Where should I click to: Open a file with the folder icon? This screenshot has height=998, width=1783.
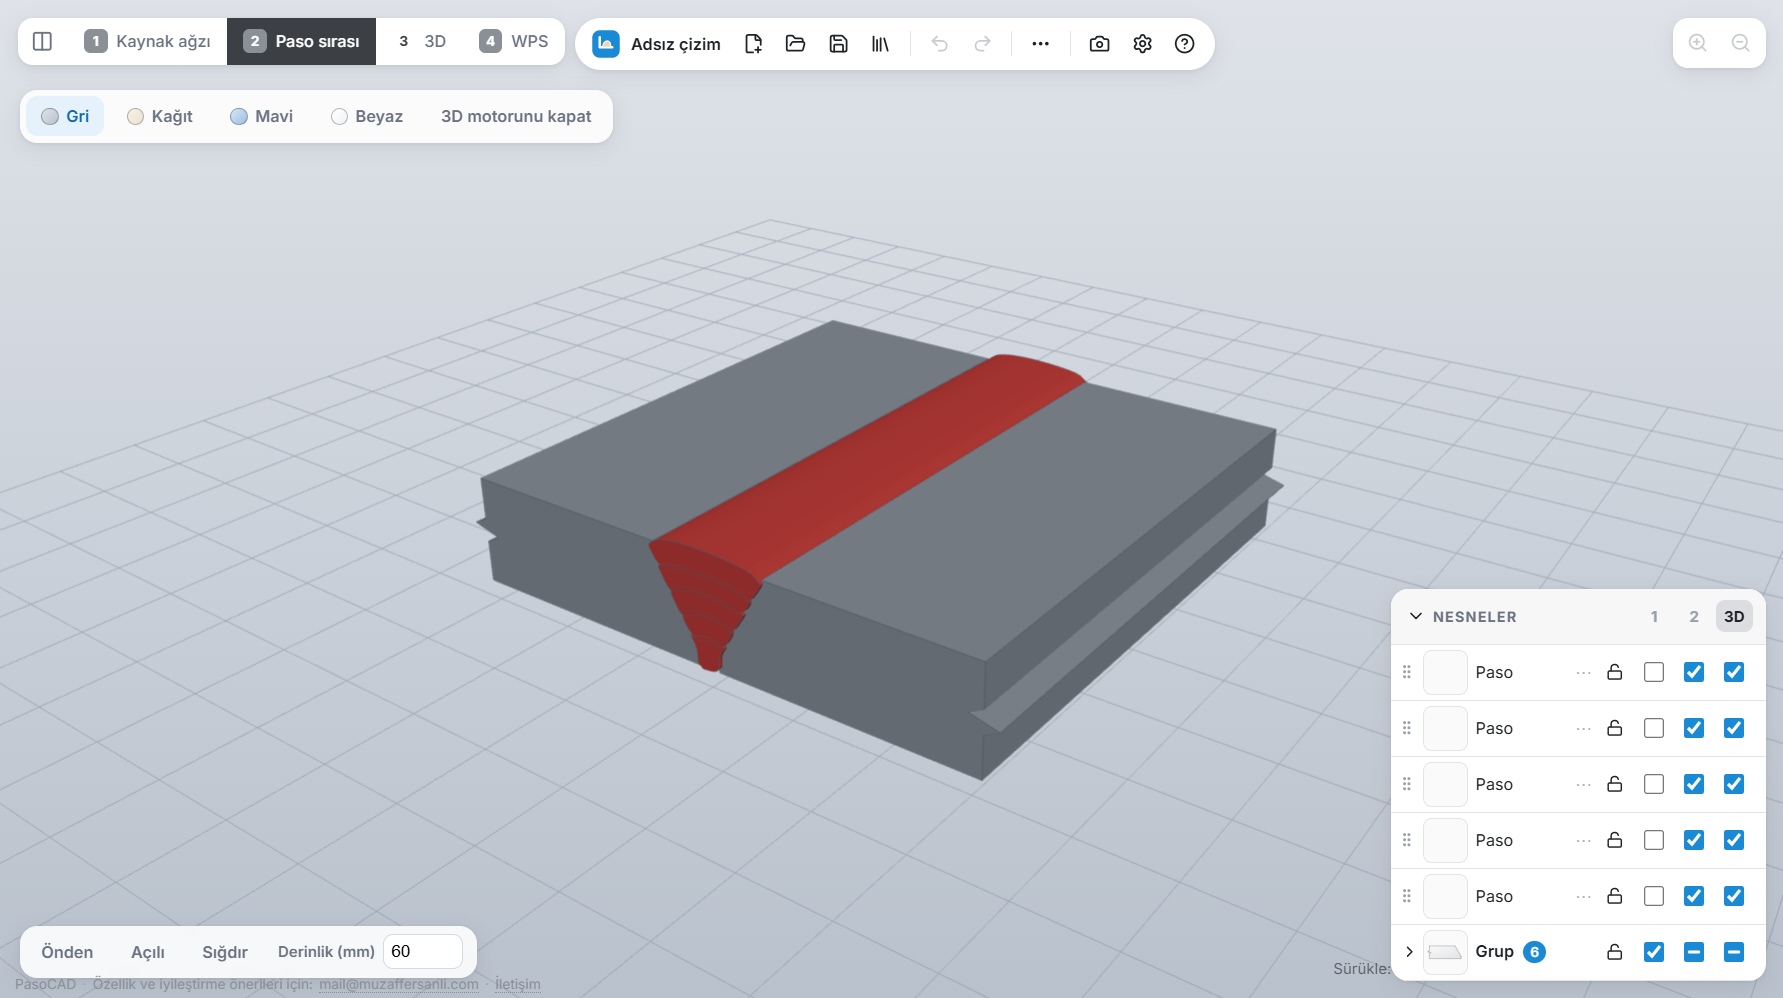[796, 44]
